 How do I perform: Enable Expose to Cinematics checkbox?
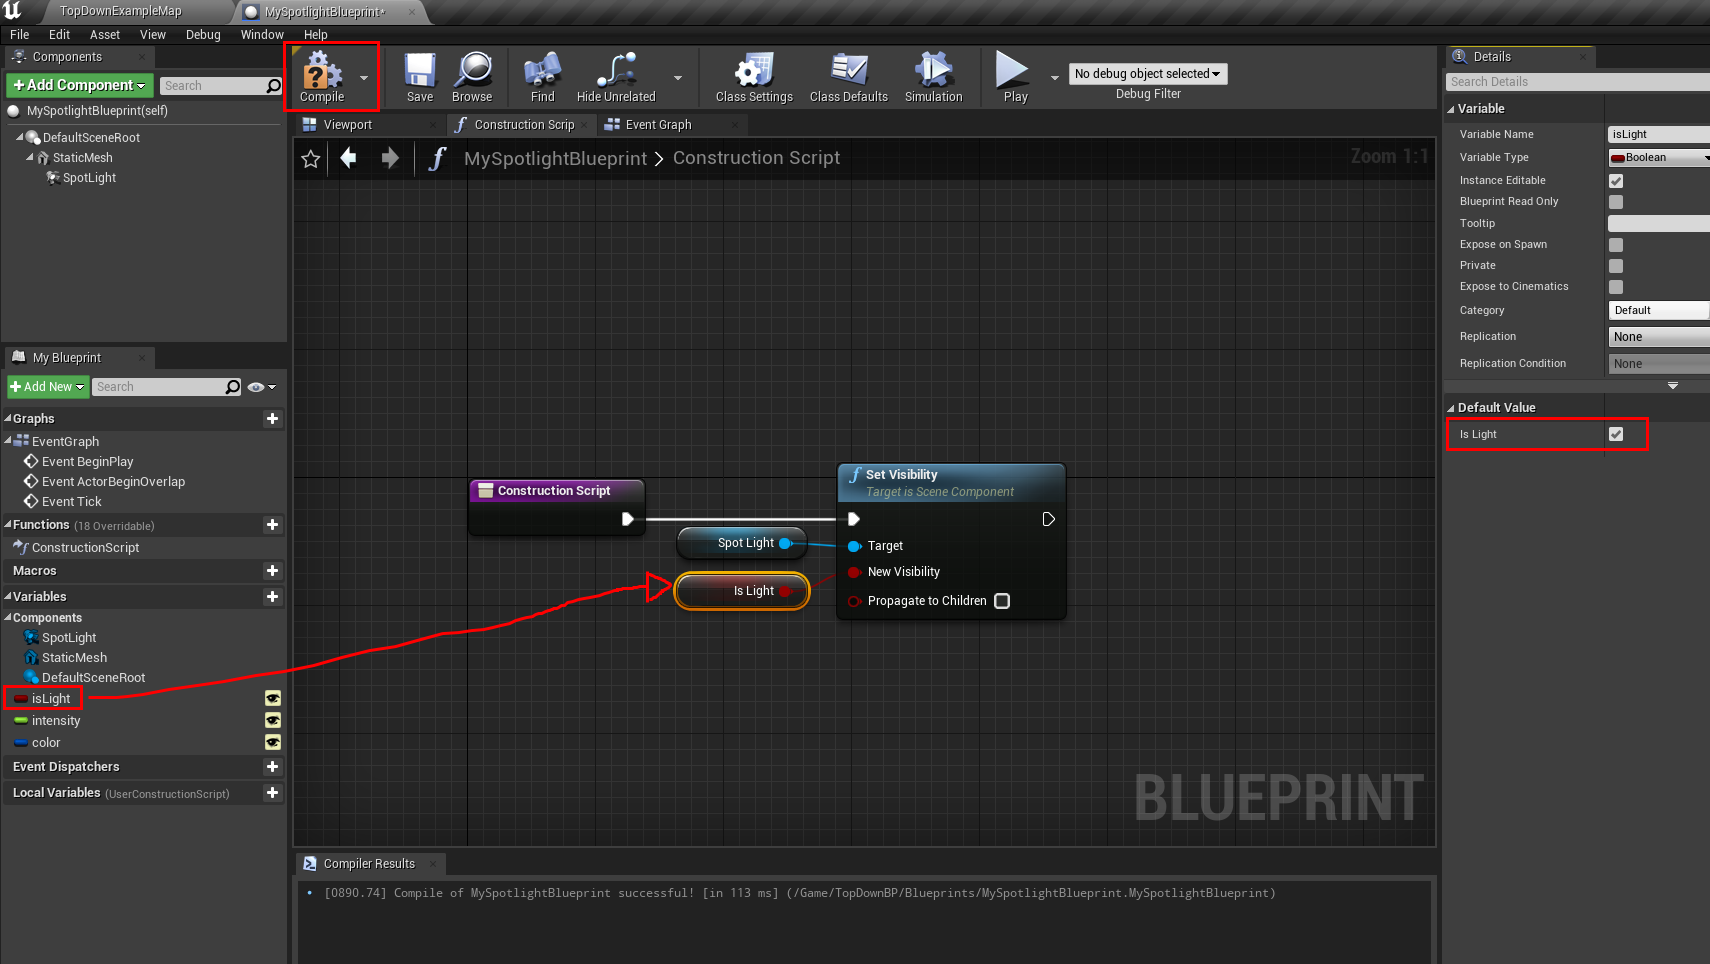tap(1616, 287)
